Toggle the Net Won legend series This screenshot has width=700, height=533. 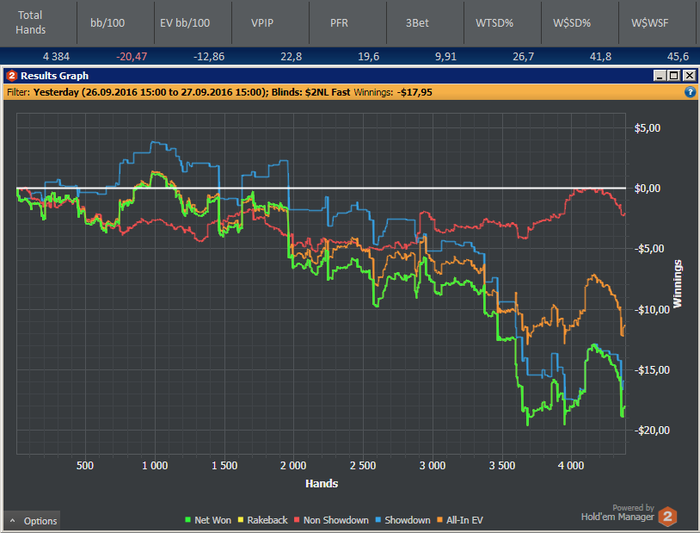coord(208,520)
